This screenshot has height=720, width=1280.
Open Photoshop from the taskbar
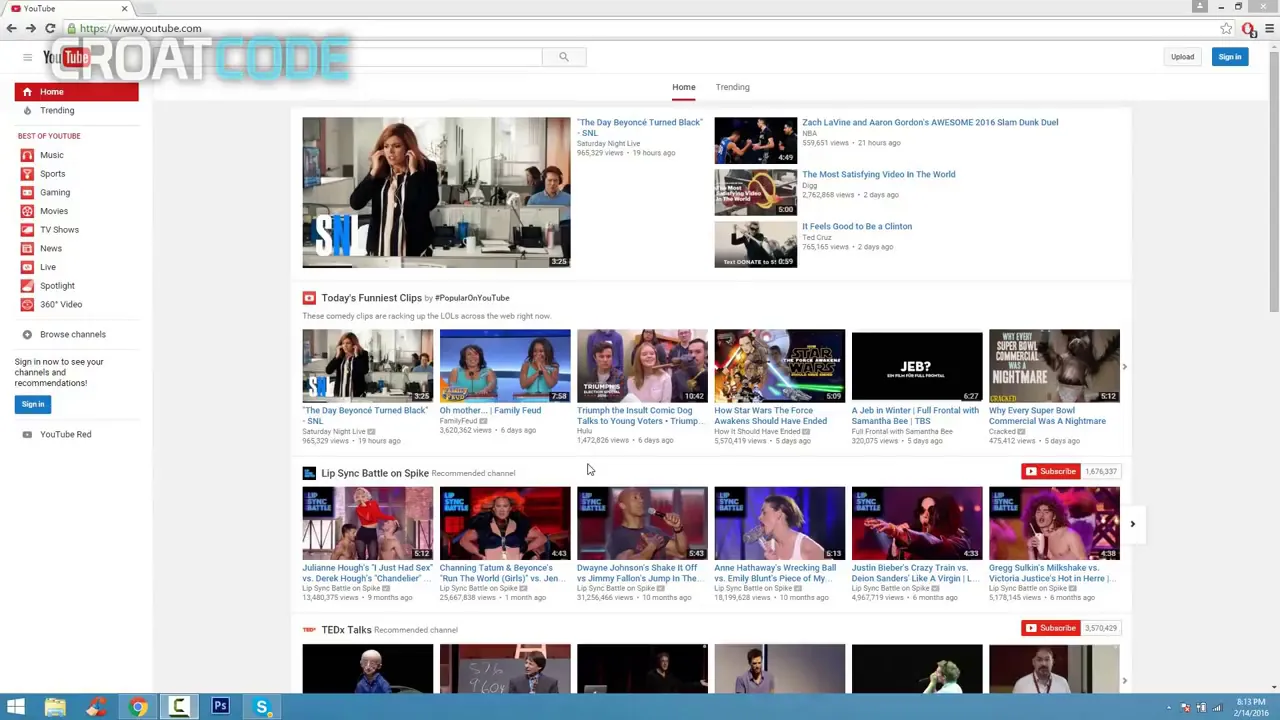tap(220, 707)
